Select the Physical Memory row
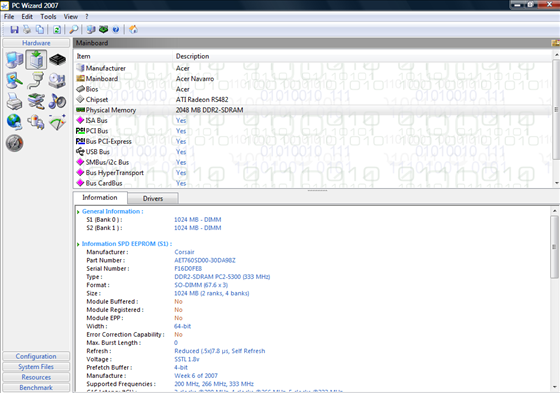 [x=313, y=110]
